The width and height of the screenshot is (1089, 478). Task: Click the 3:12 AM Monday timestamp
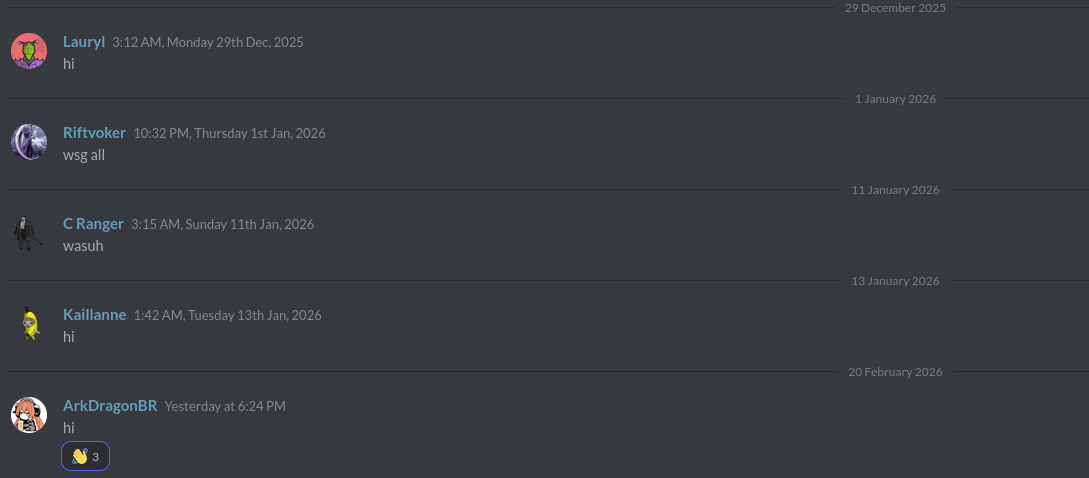pyautogui.click(x=208, y=42)
